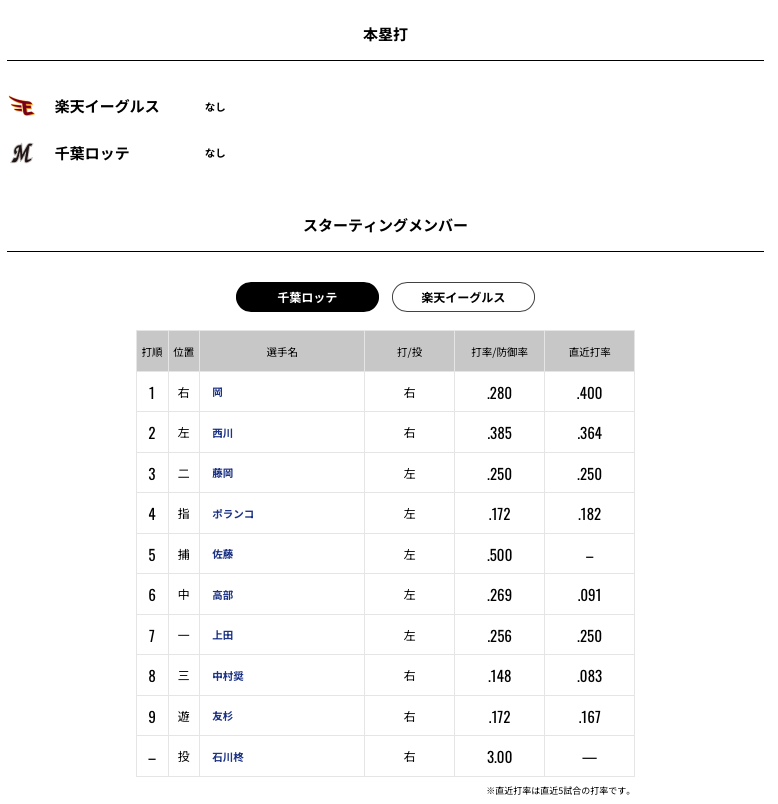778x804 pixels.
Task: Open player profile for 佐藤
Action: tap(223, 554)
